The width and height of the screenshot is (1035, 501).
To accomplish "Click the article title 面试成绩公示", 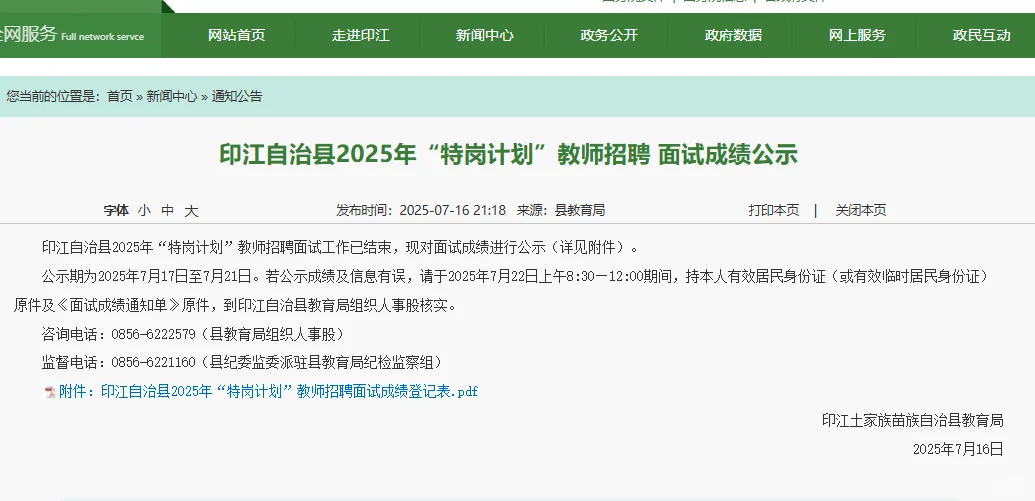I will (508, 154).
